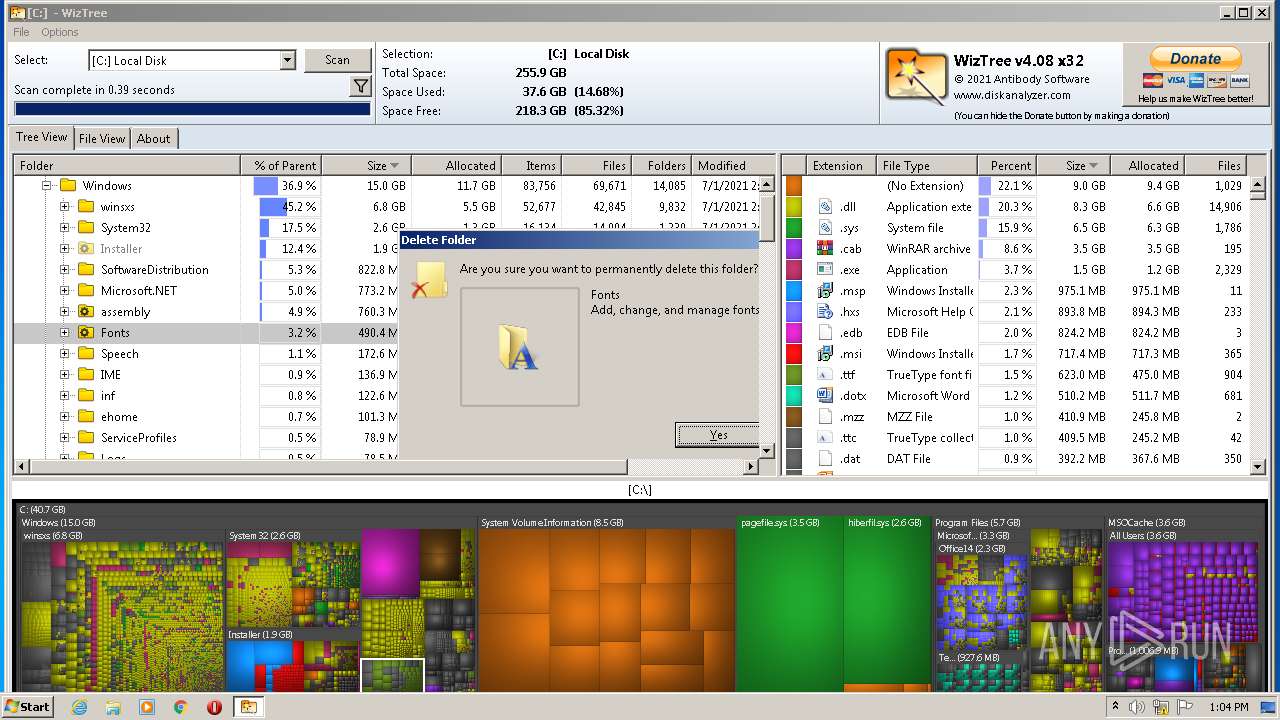Expand the ServiceProfiles folder node

[x=64, y=437]
